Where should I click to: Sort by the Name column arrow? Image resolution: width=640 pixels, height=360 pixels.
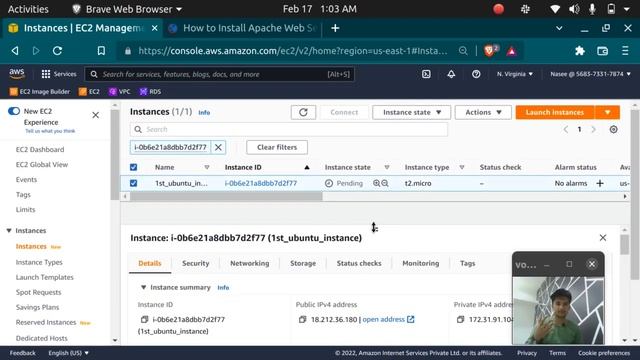207,167
